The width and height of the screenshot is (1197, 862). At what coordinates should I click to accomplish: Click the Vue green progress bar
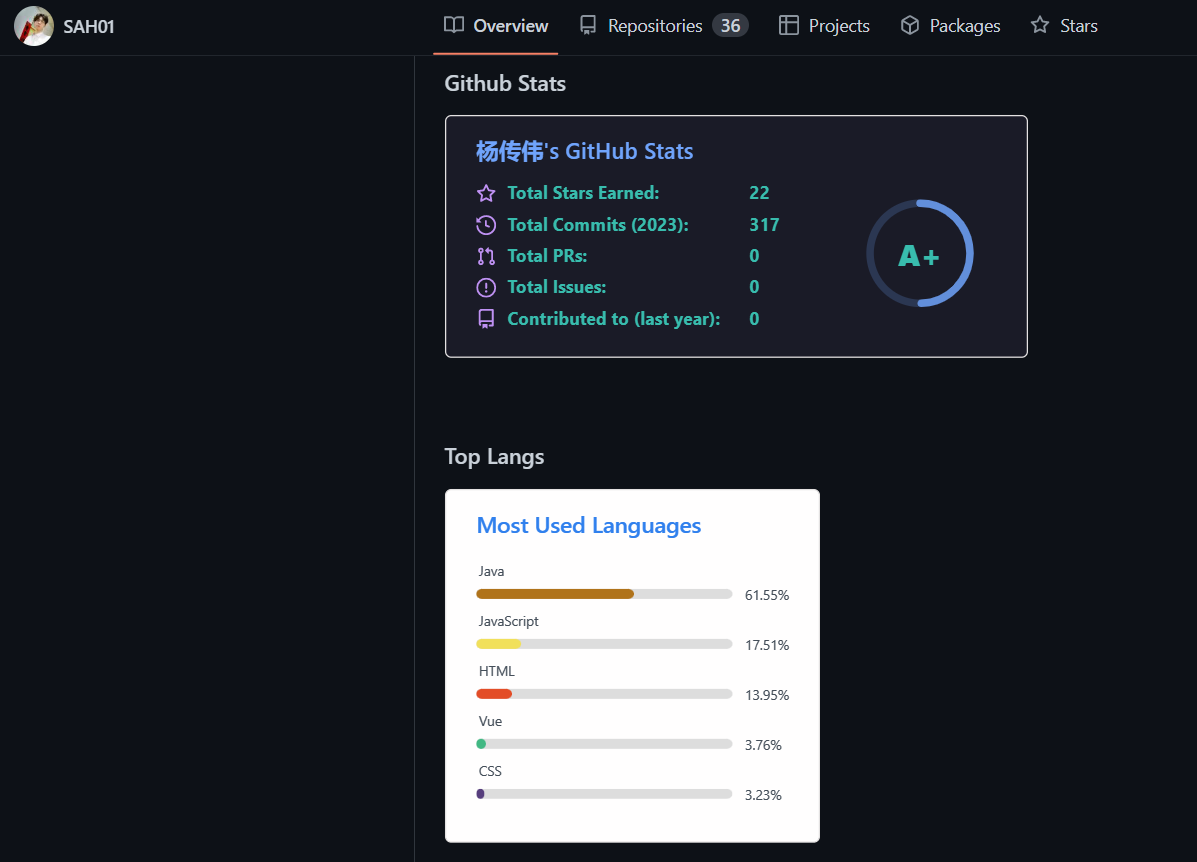coord(604,744)
